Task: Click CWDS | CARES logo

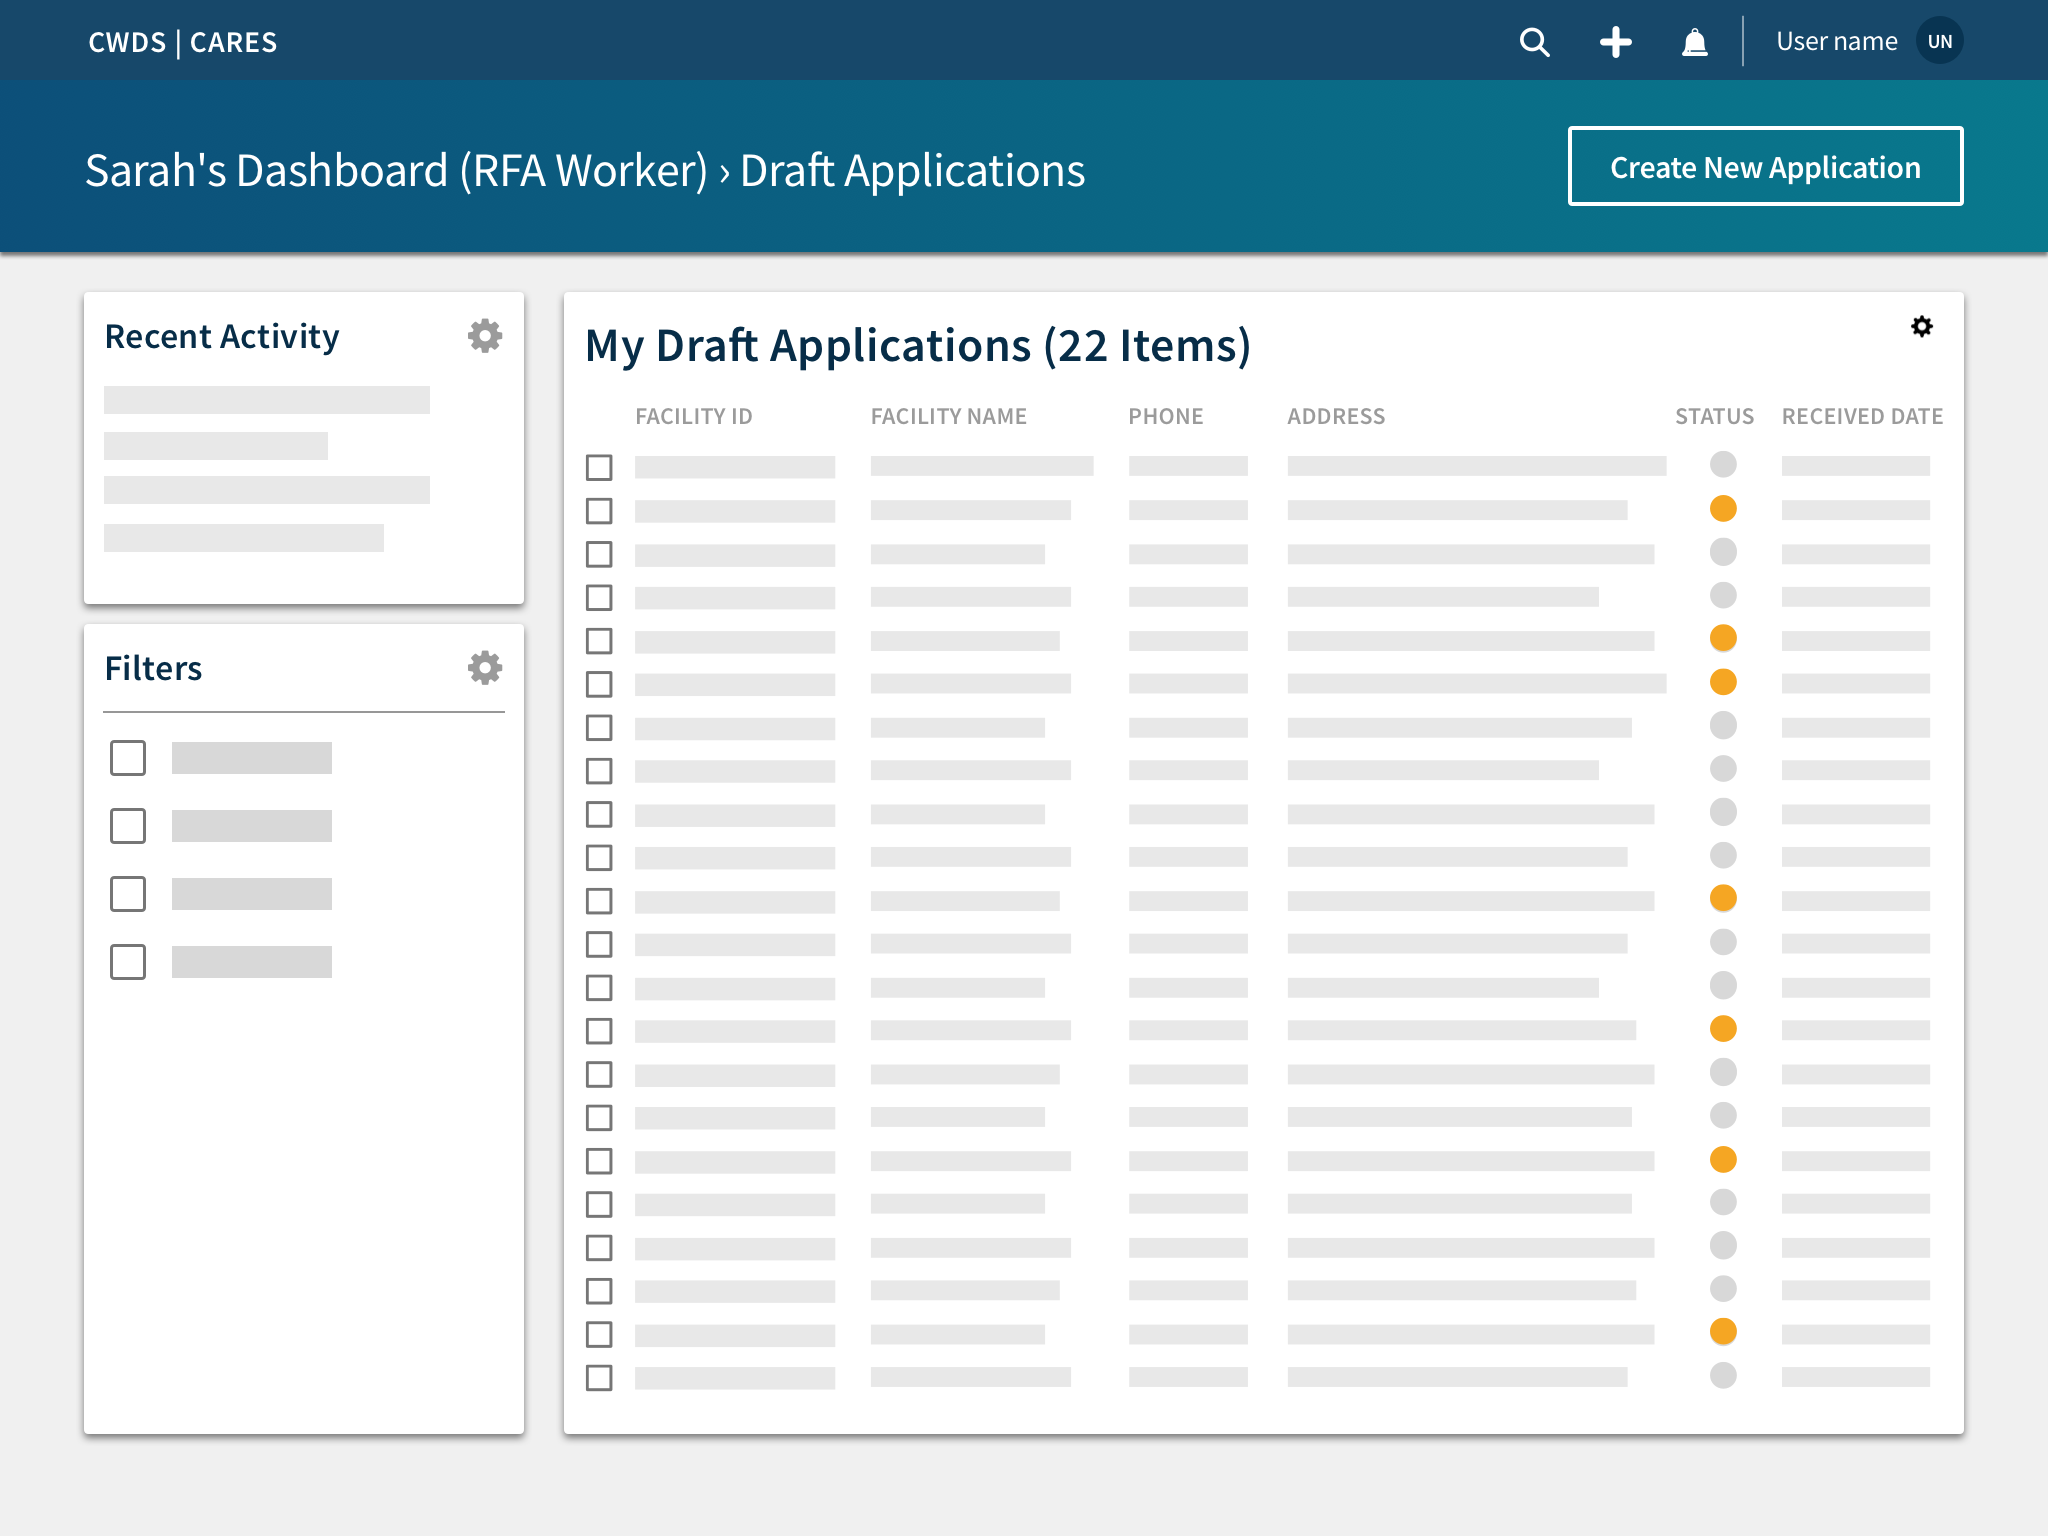Action: pyautogui.click(x=183, y=42)
